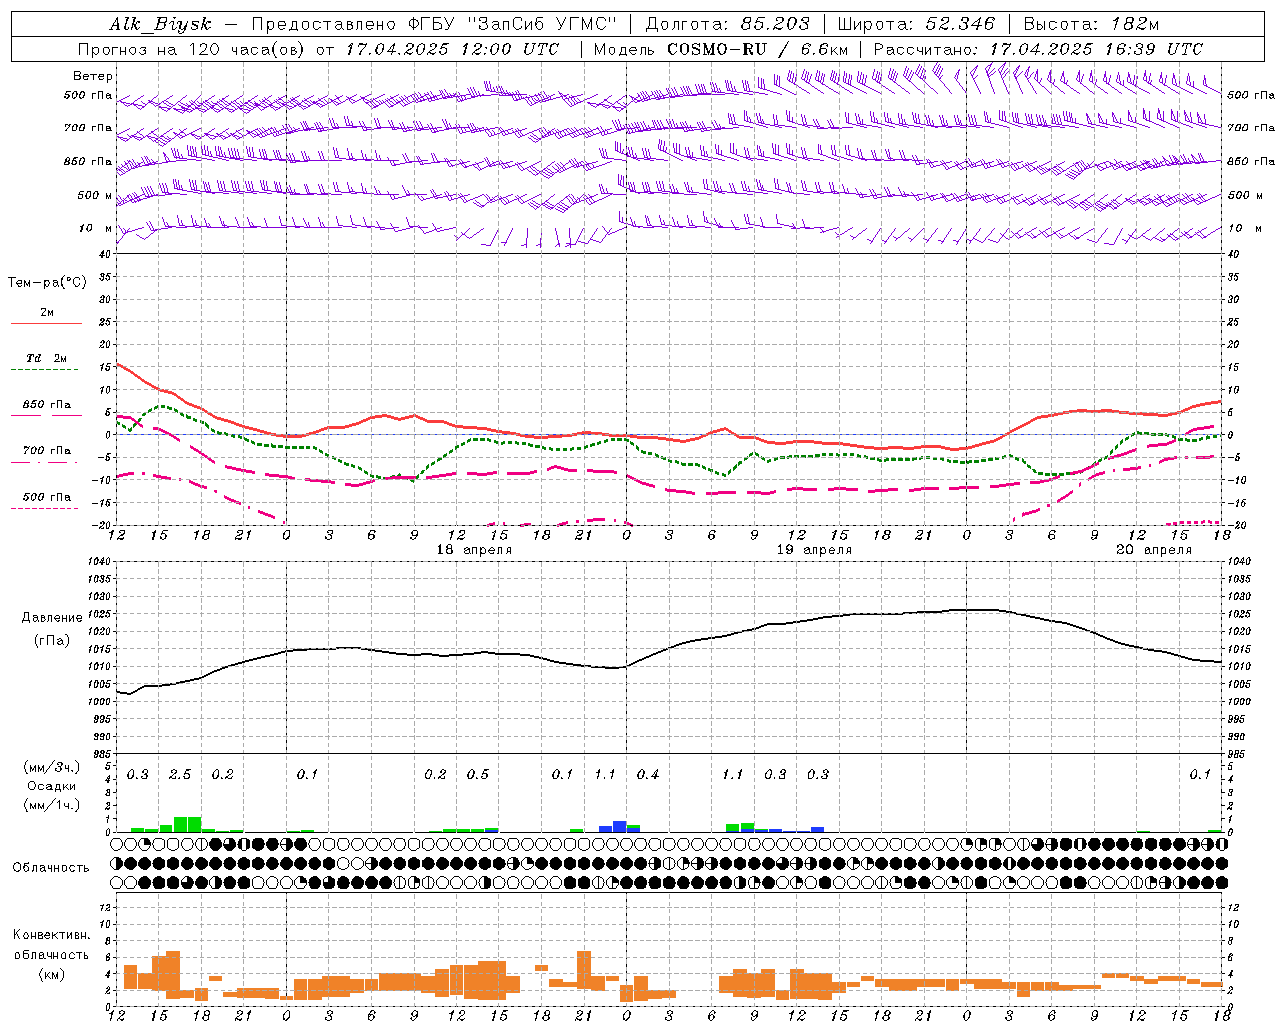The width and height of the screenshot is (1280, 1024).
Task: Click the 'Широта: 52.346' header field
Action: (916, 24)
